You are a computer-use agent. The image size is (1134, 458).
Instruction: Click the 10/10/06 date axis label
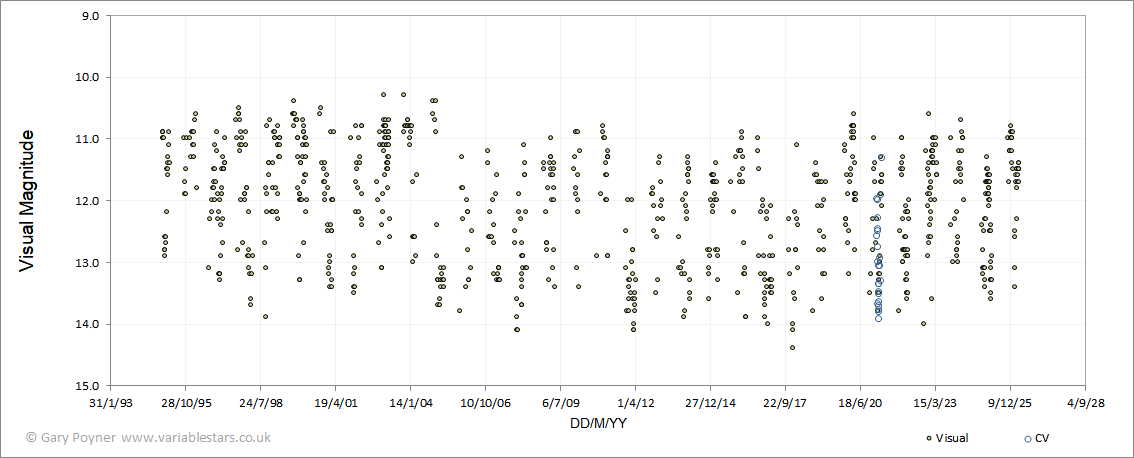[x=485, y=404]
